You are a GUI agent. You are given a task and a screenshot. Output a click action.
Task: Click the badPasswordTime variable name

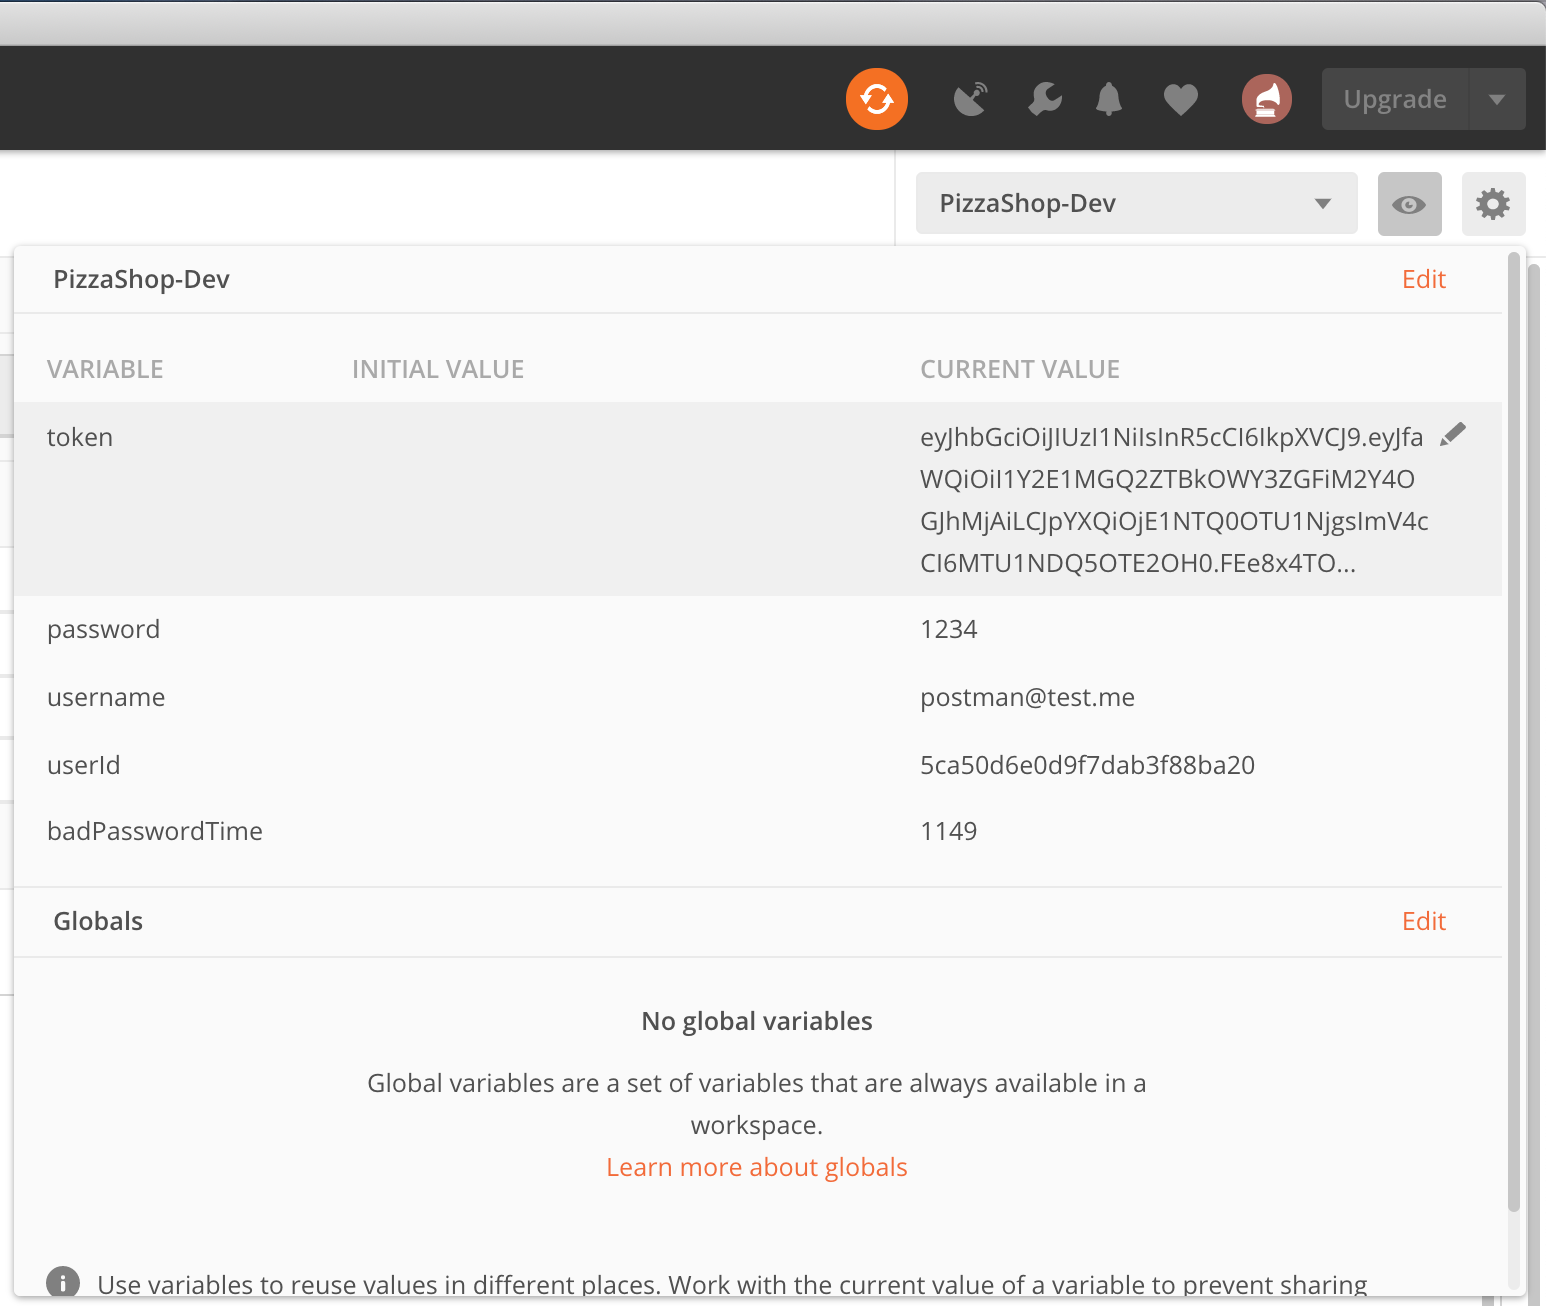[x=155, y=831]
